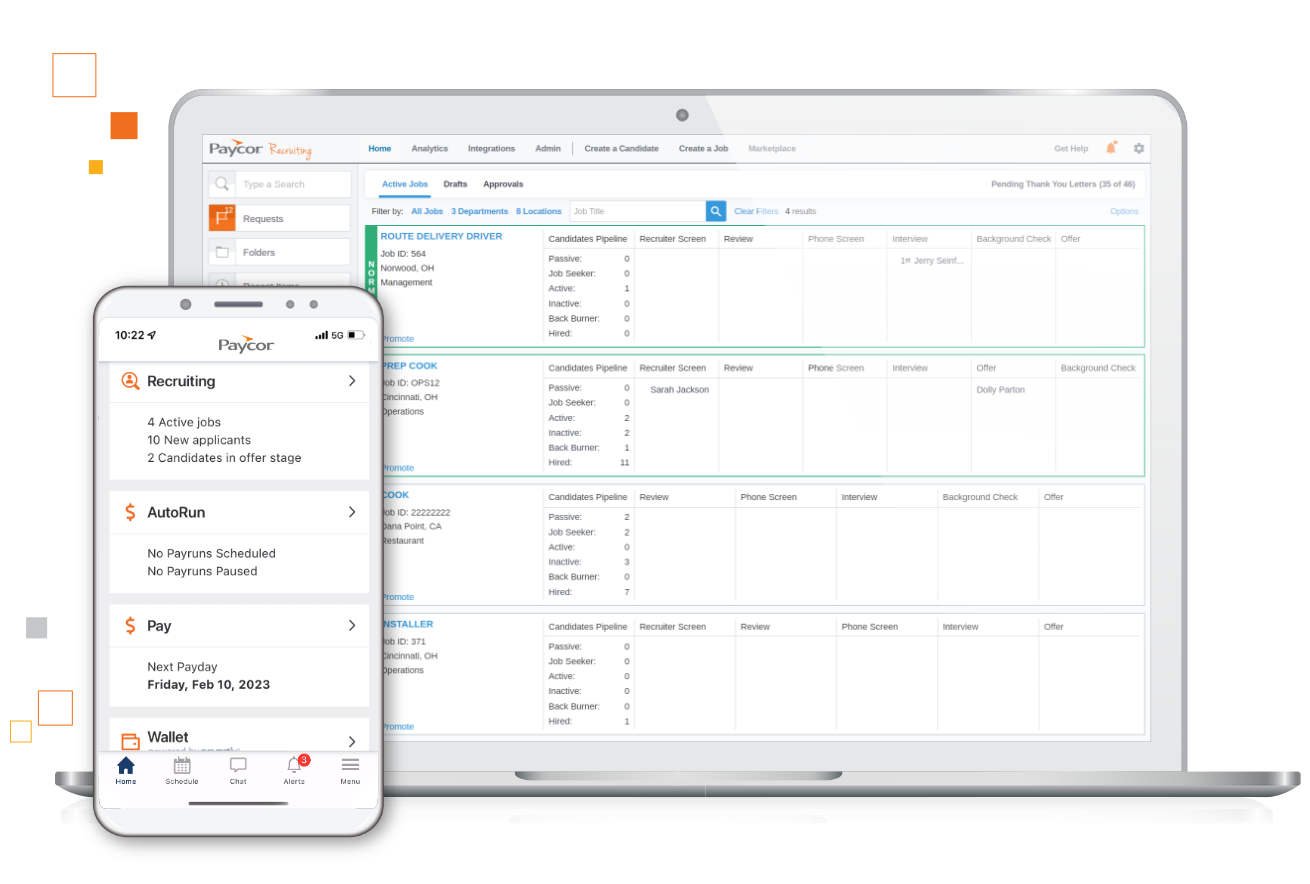Image resolution: width=1310 pixels, height=884 pixels.
Task: Expand the AutoRun section chevron
Action: (352, 512)
